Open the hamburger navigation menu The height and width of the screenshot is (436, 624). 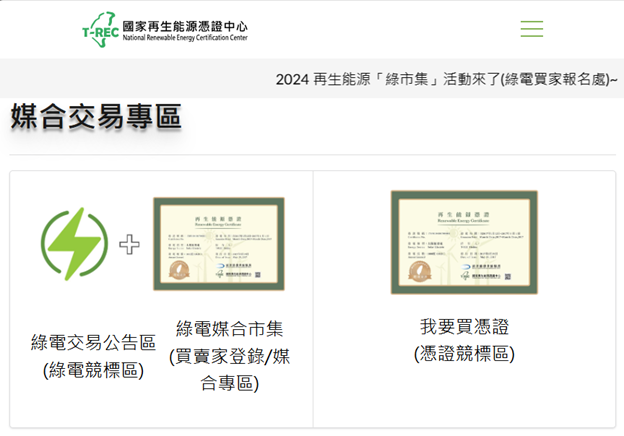[532, 29]
